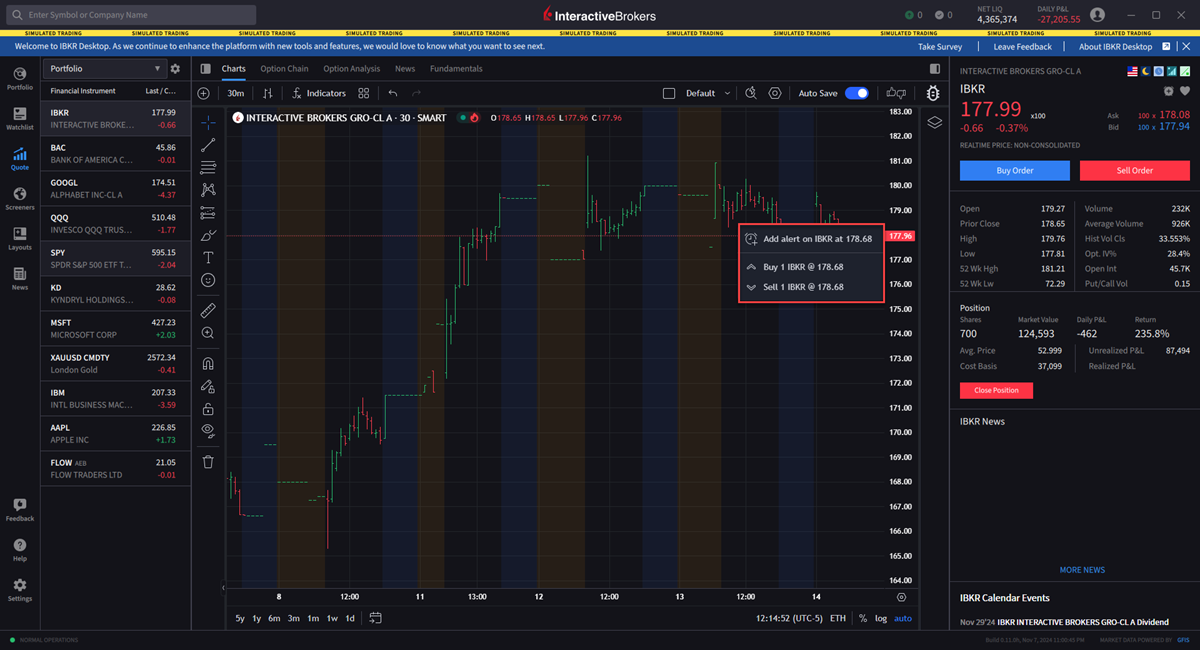Expand the Portfolio watchlist dropdown
The height and width of the screenshot is (650, 1200).
(105, 69)
